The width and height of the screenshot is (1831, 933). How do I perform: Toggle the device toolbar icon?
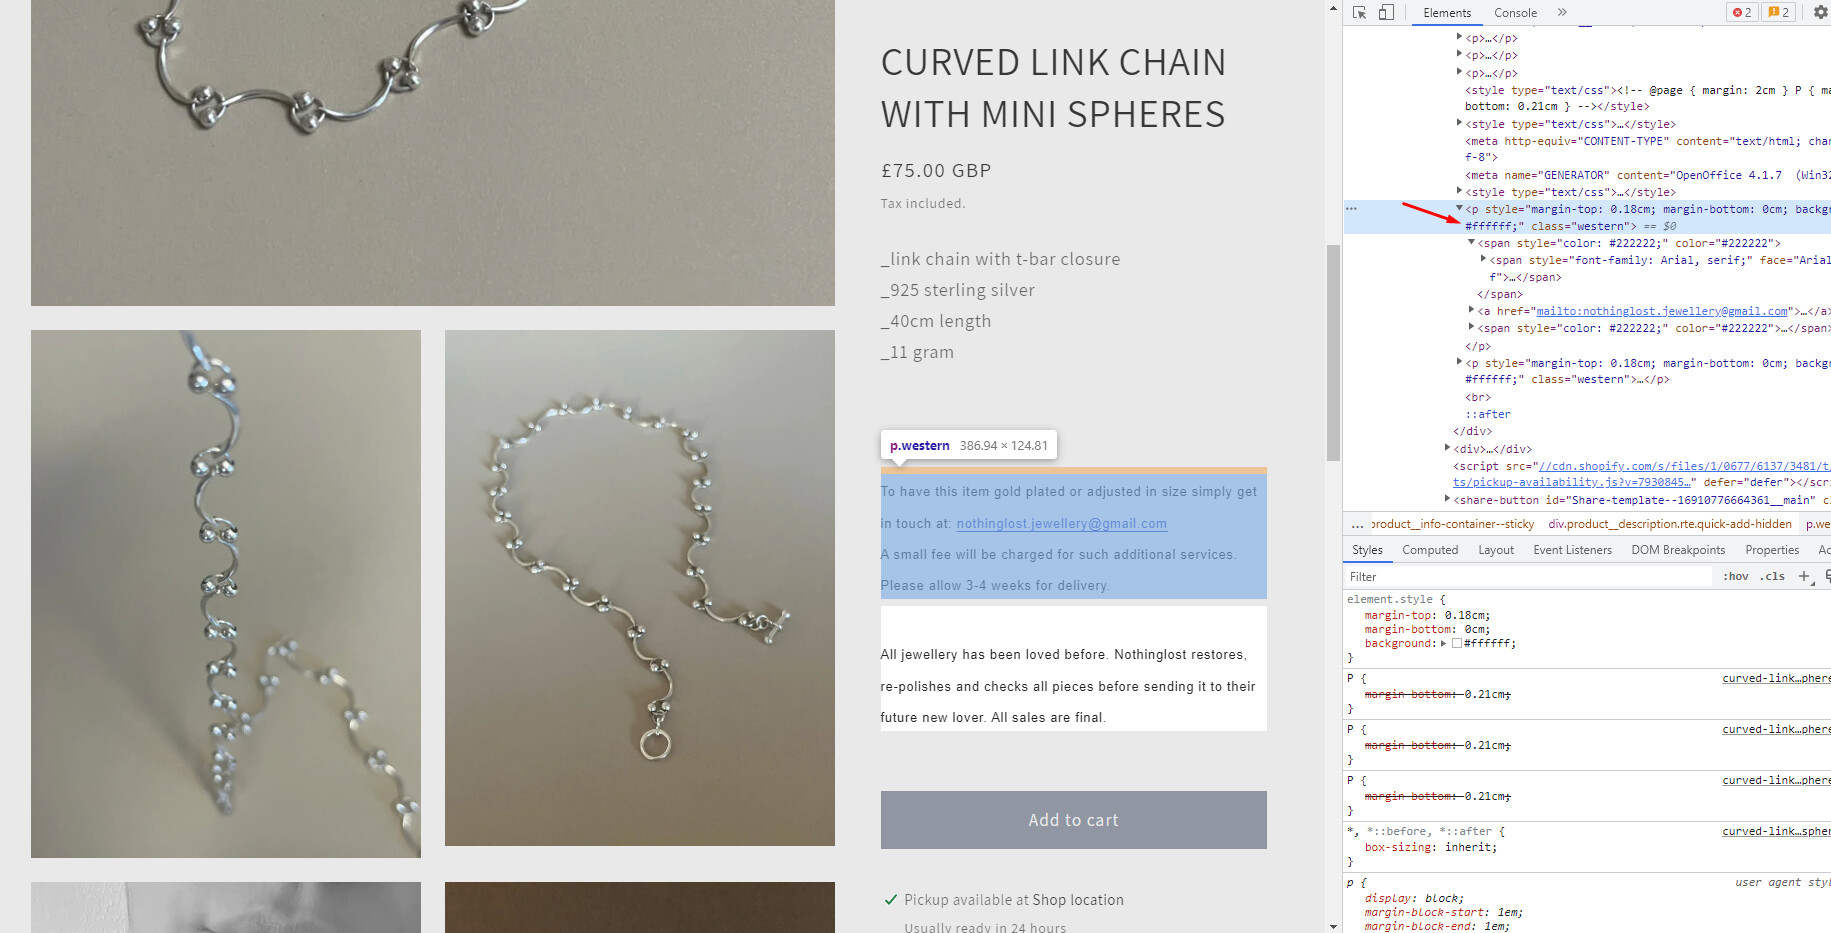pos(1386,12)
